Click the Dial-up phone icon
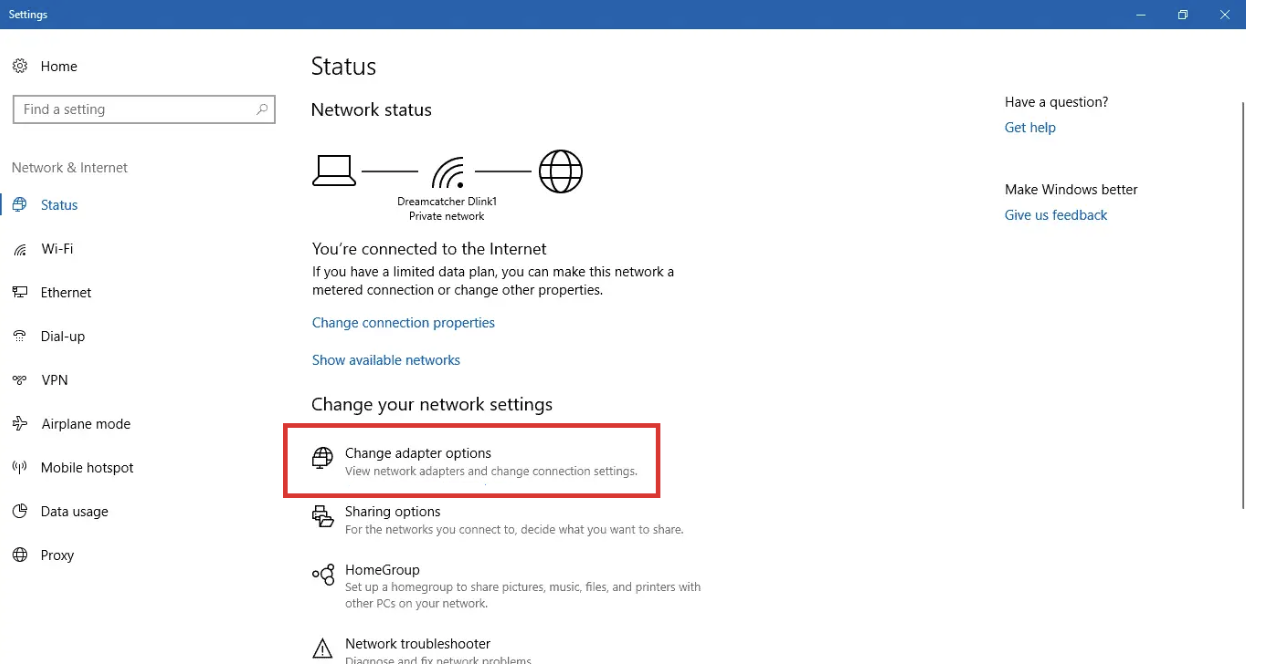The image size is (1262, 672). click(x=20, y=336)
